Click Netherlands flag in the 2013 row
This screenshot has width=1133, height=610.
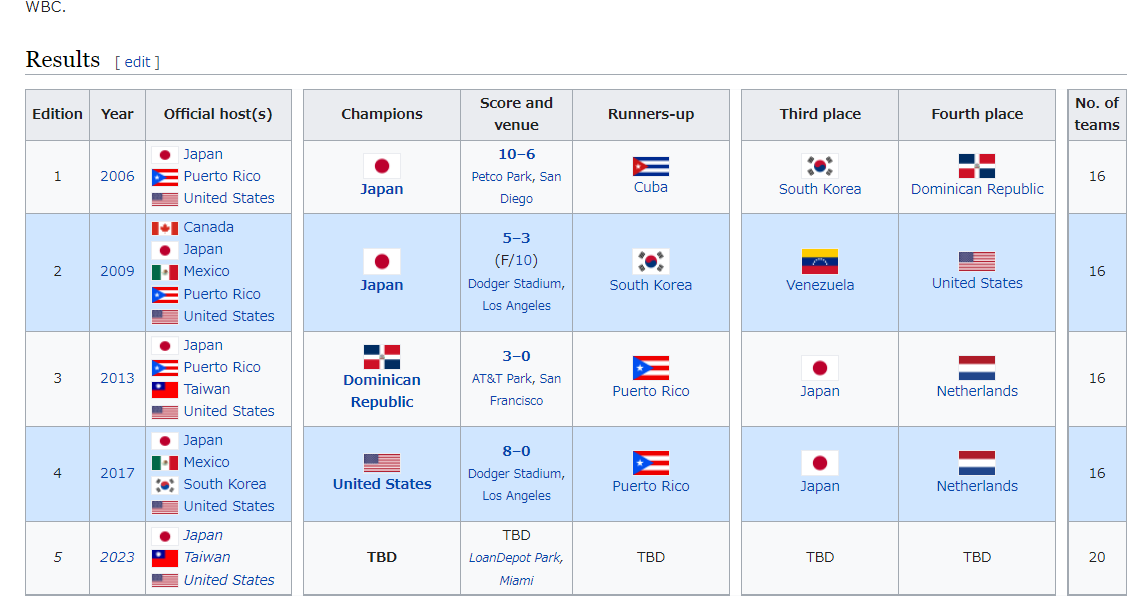pyautogui.click(x=977, y=368)
